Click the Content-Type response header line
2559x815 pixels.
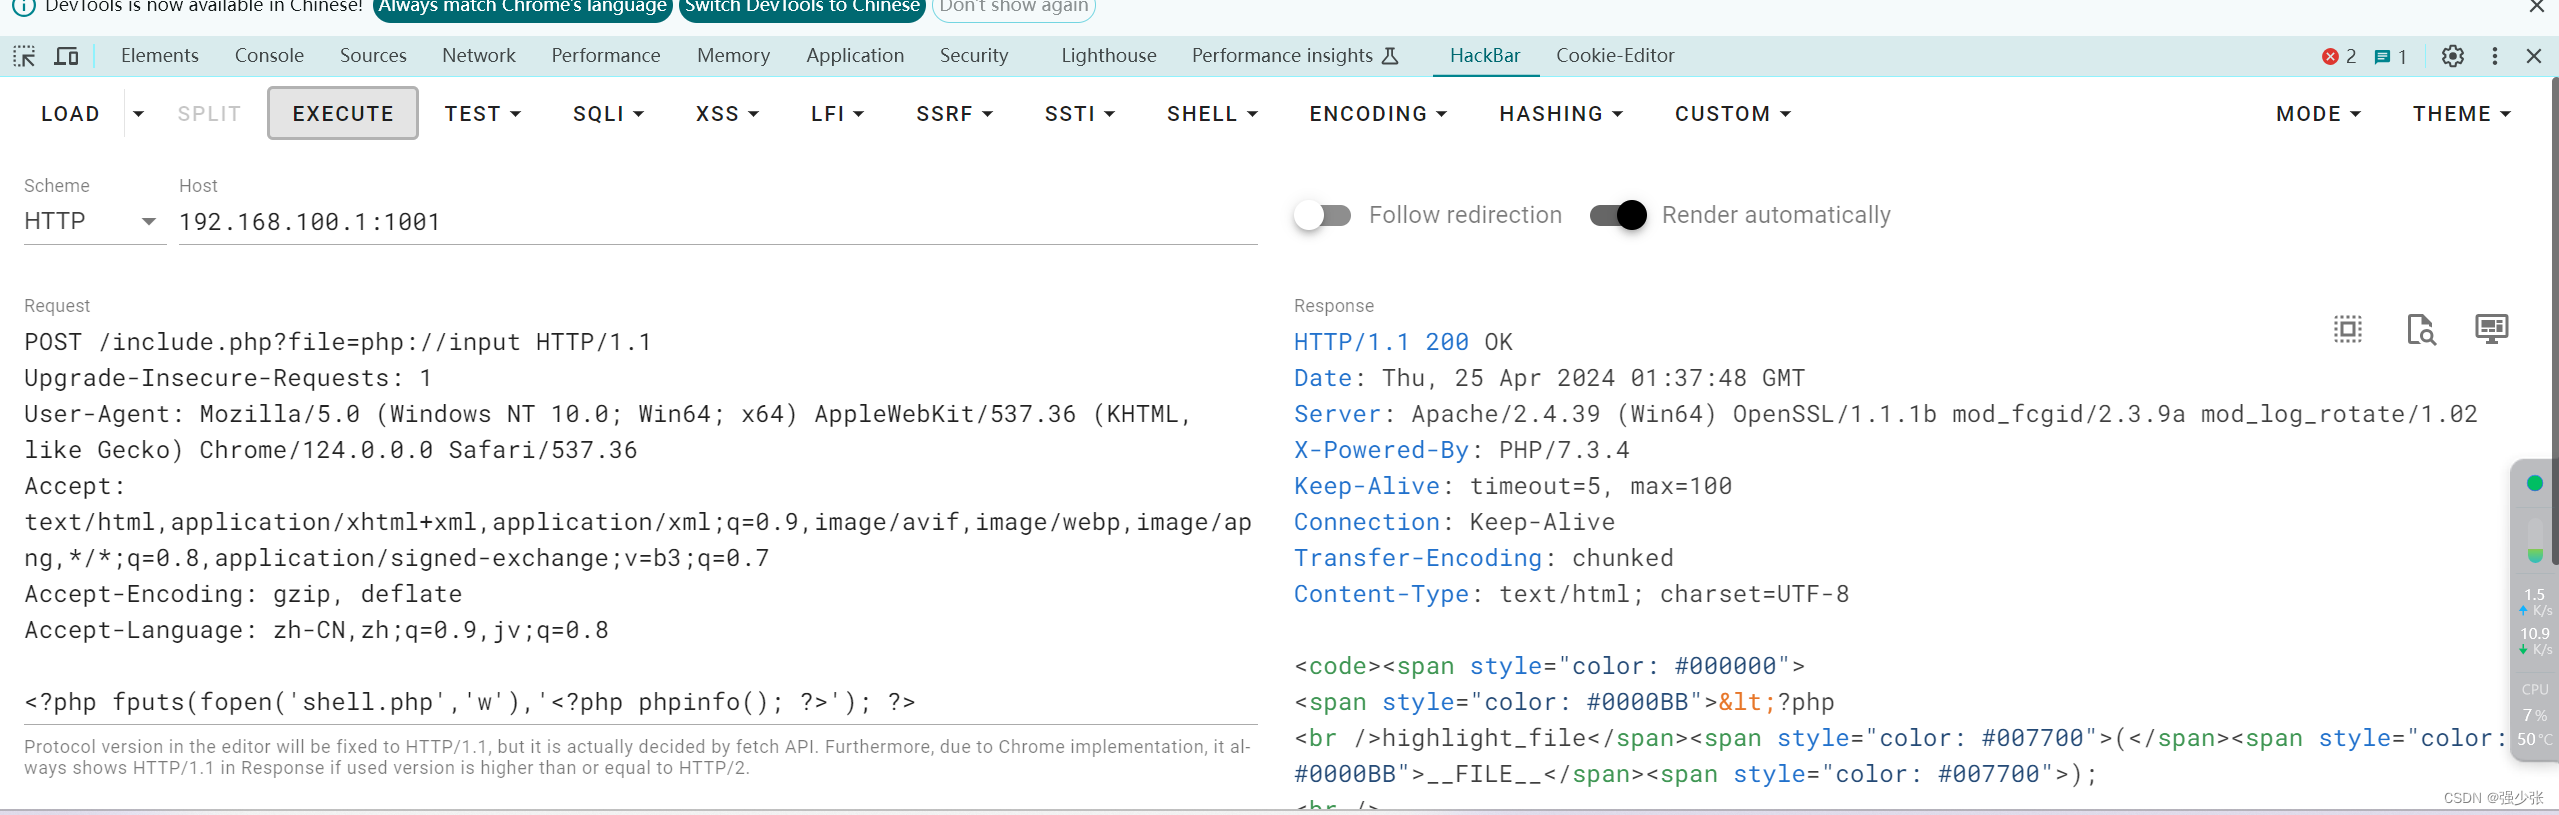click(1571, 594)
